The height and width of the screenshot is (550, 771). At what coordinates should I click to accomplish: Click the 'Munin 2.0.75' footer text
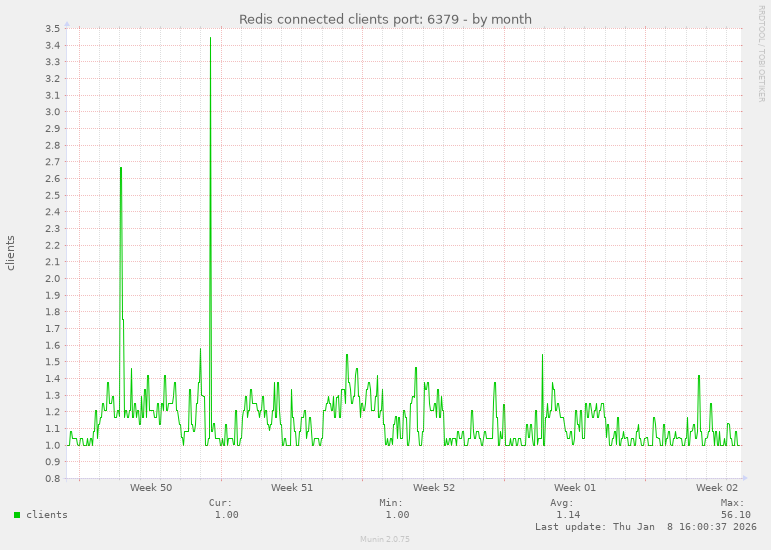pyautogui.click(x=385, y=539)
